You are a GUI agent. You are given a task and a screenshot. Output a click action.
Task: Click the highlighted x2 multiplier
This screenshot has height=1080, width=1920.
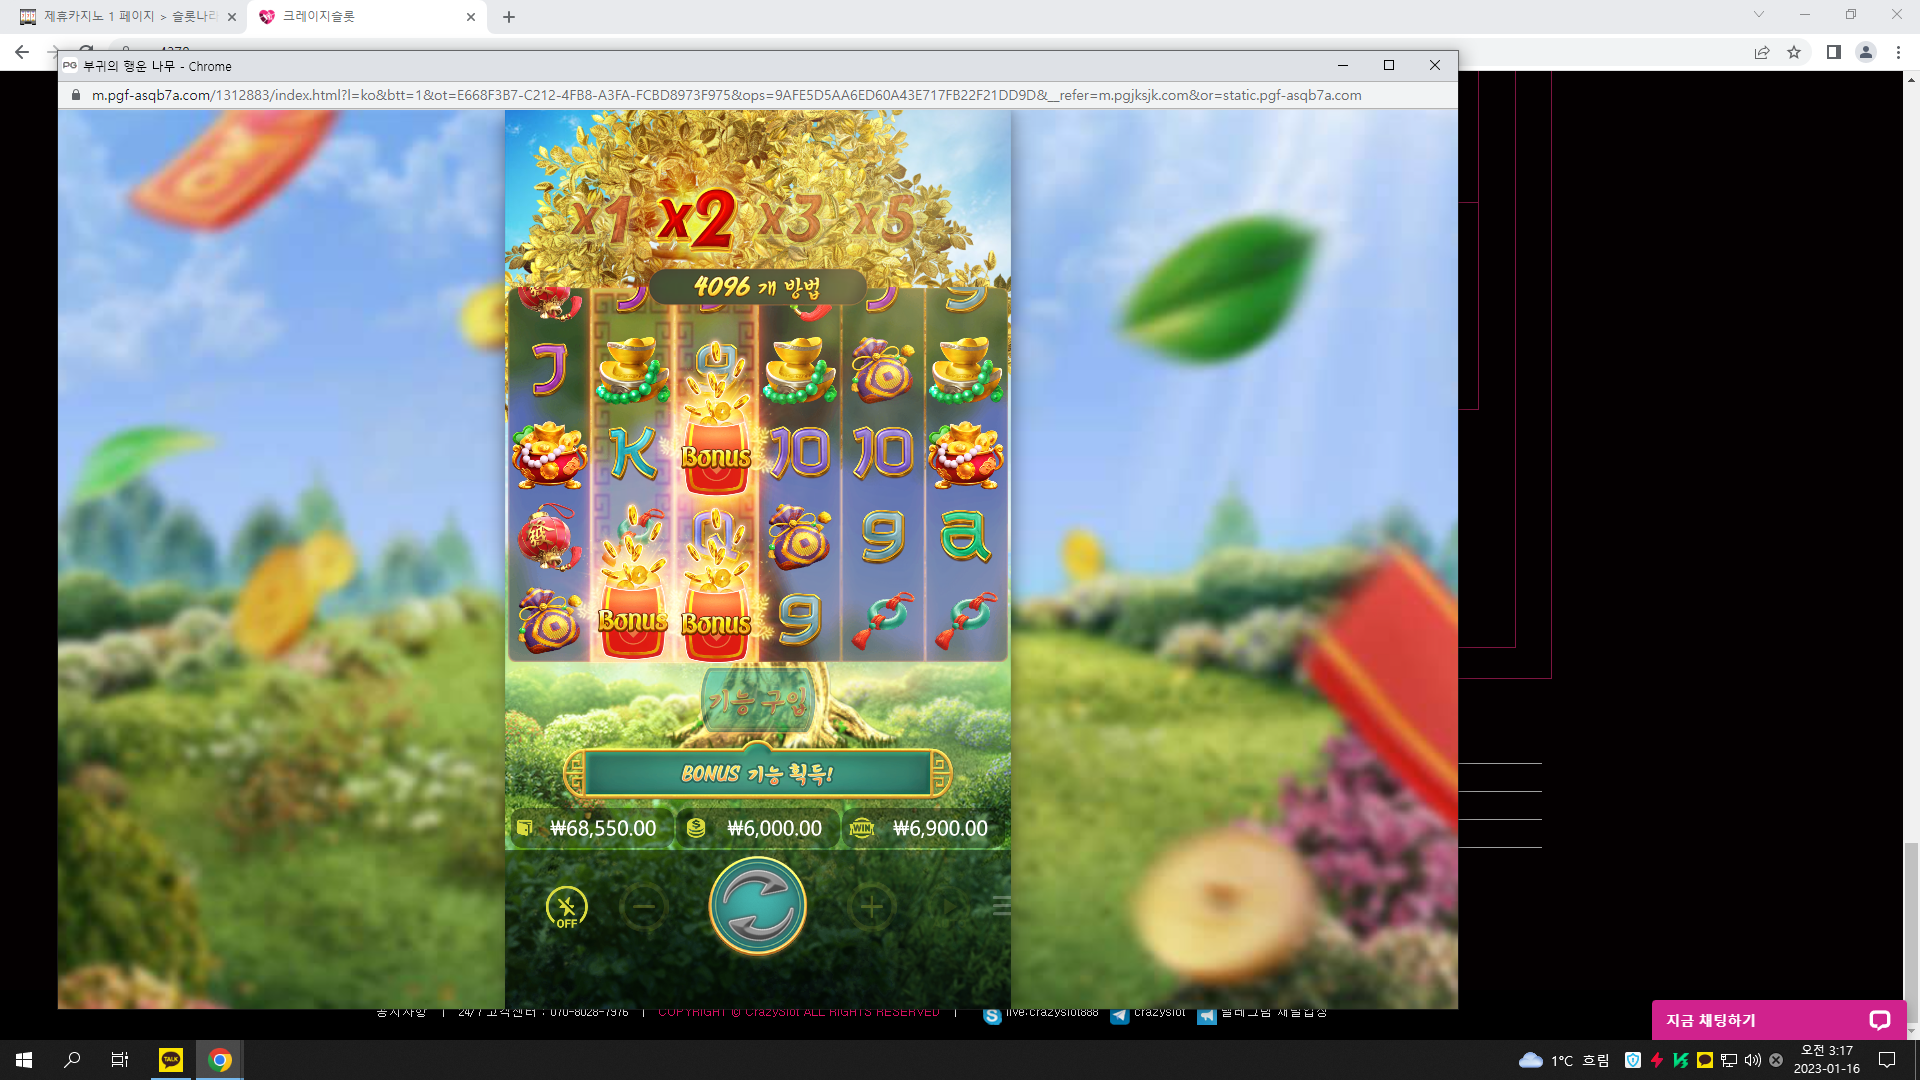tap(697, 218)
